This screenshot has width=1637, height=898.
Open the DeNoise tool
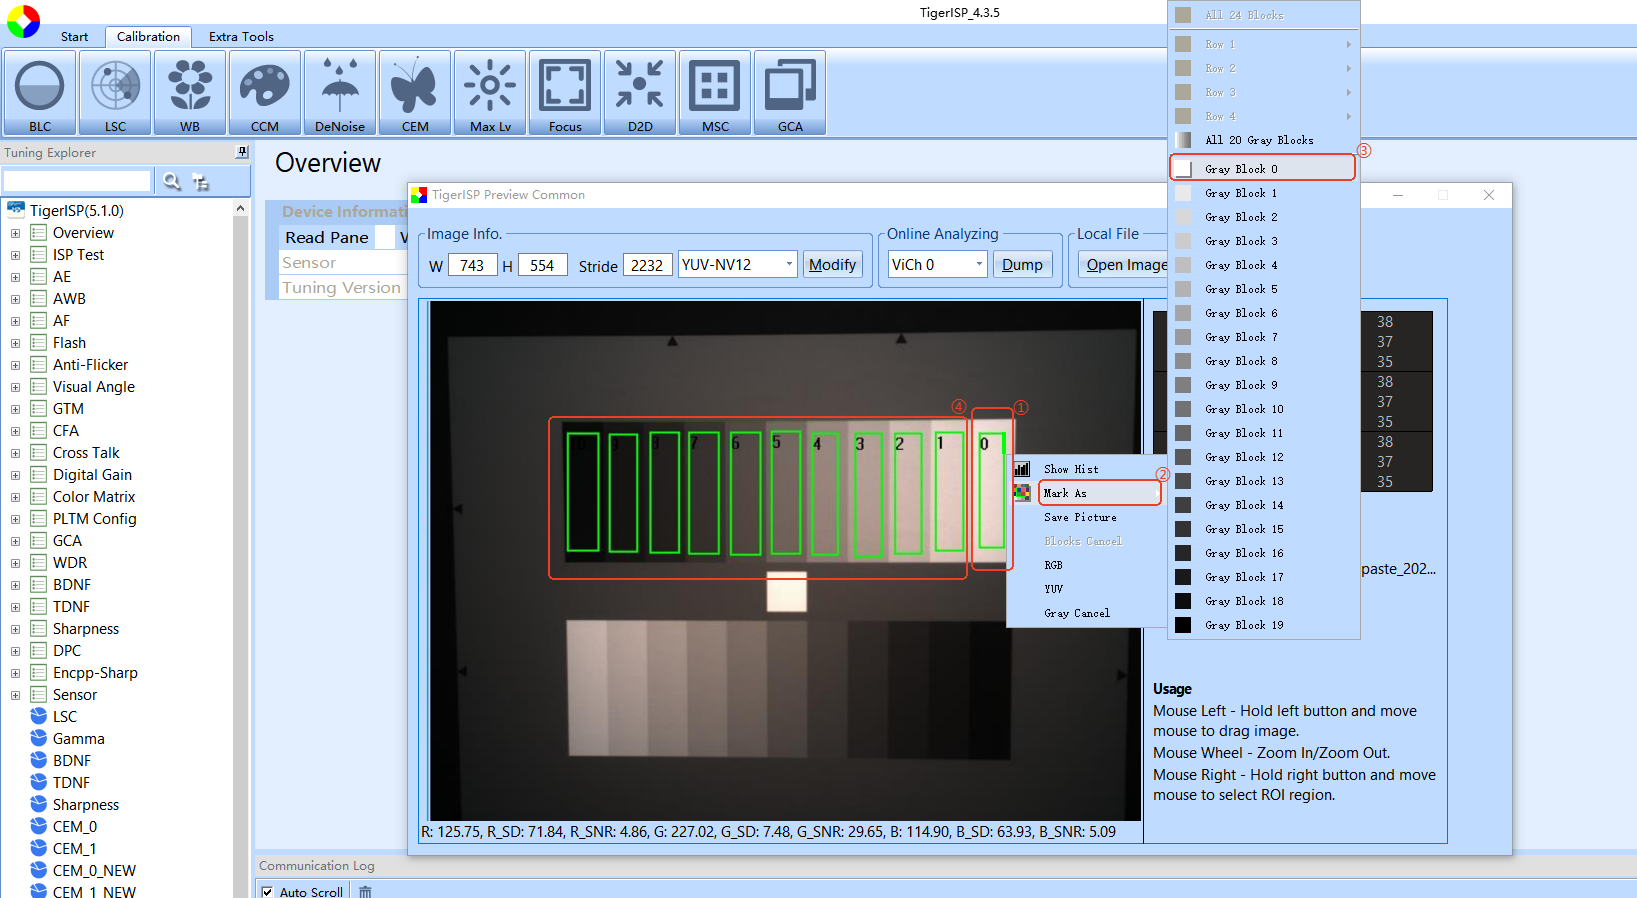coord(340,93)
